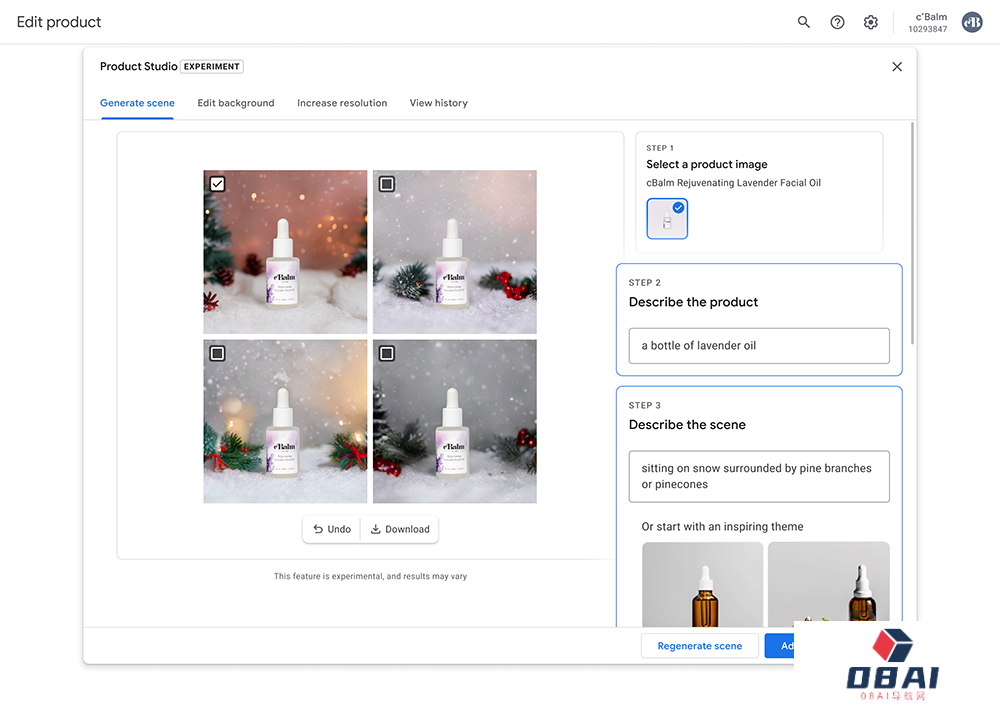Click the c'Balm account avatar

(971, 22)
